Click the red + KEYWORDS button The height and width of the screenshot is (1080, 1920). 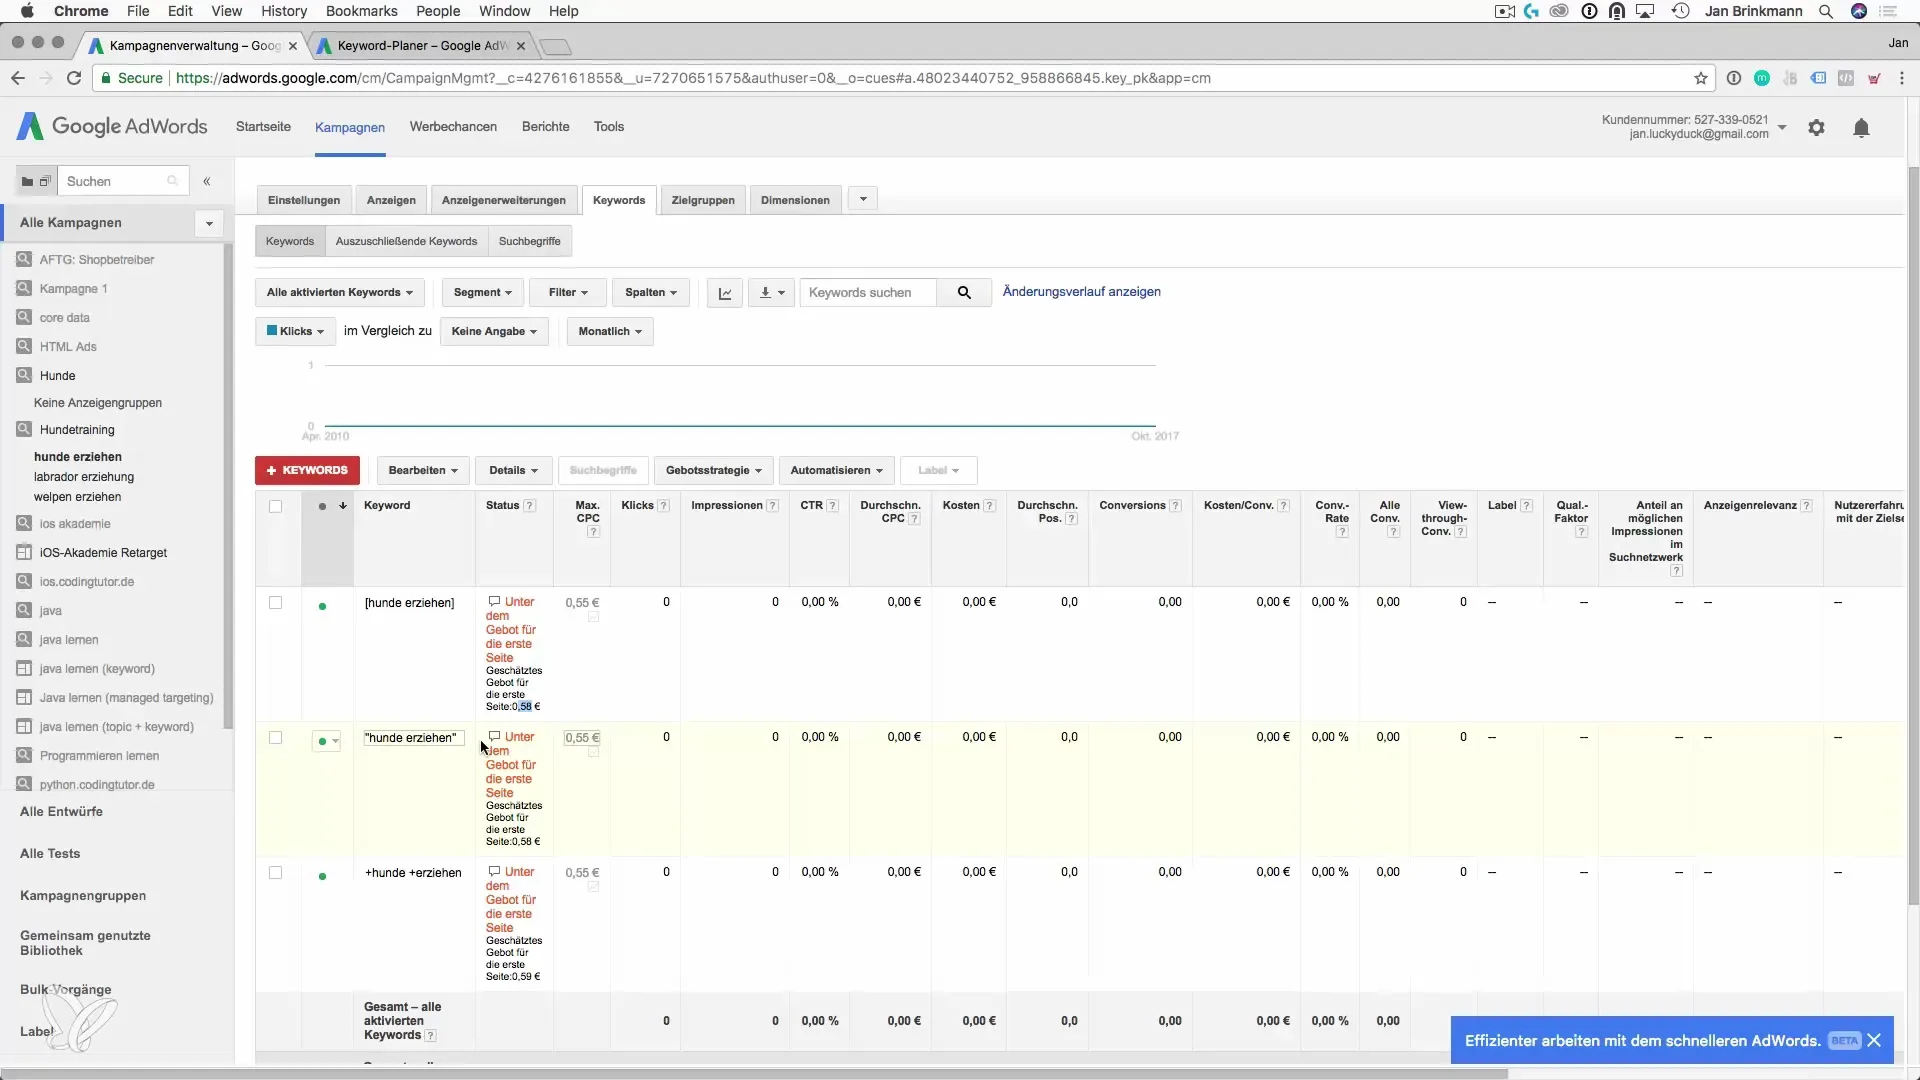click(307, 470)
